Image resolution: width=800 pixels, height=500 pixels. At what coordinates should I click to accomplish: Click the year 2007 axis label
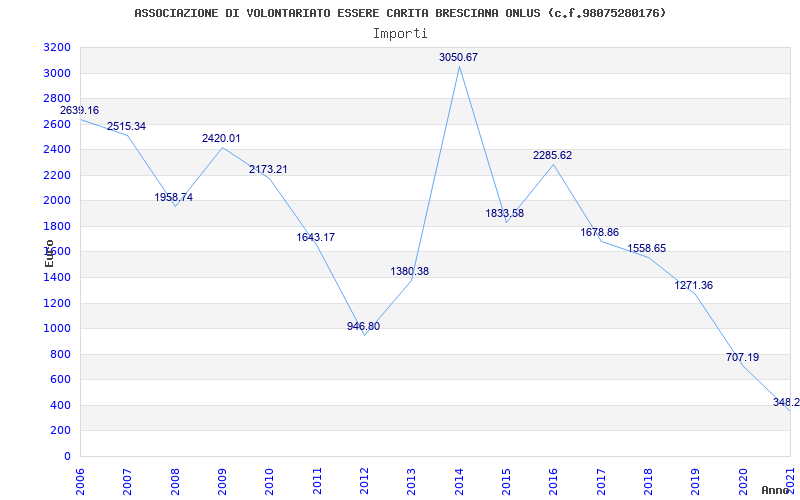pos(128,482)
